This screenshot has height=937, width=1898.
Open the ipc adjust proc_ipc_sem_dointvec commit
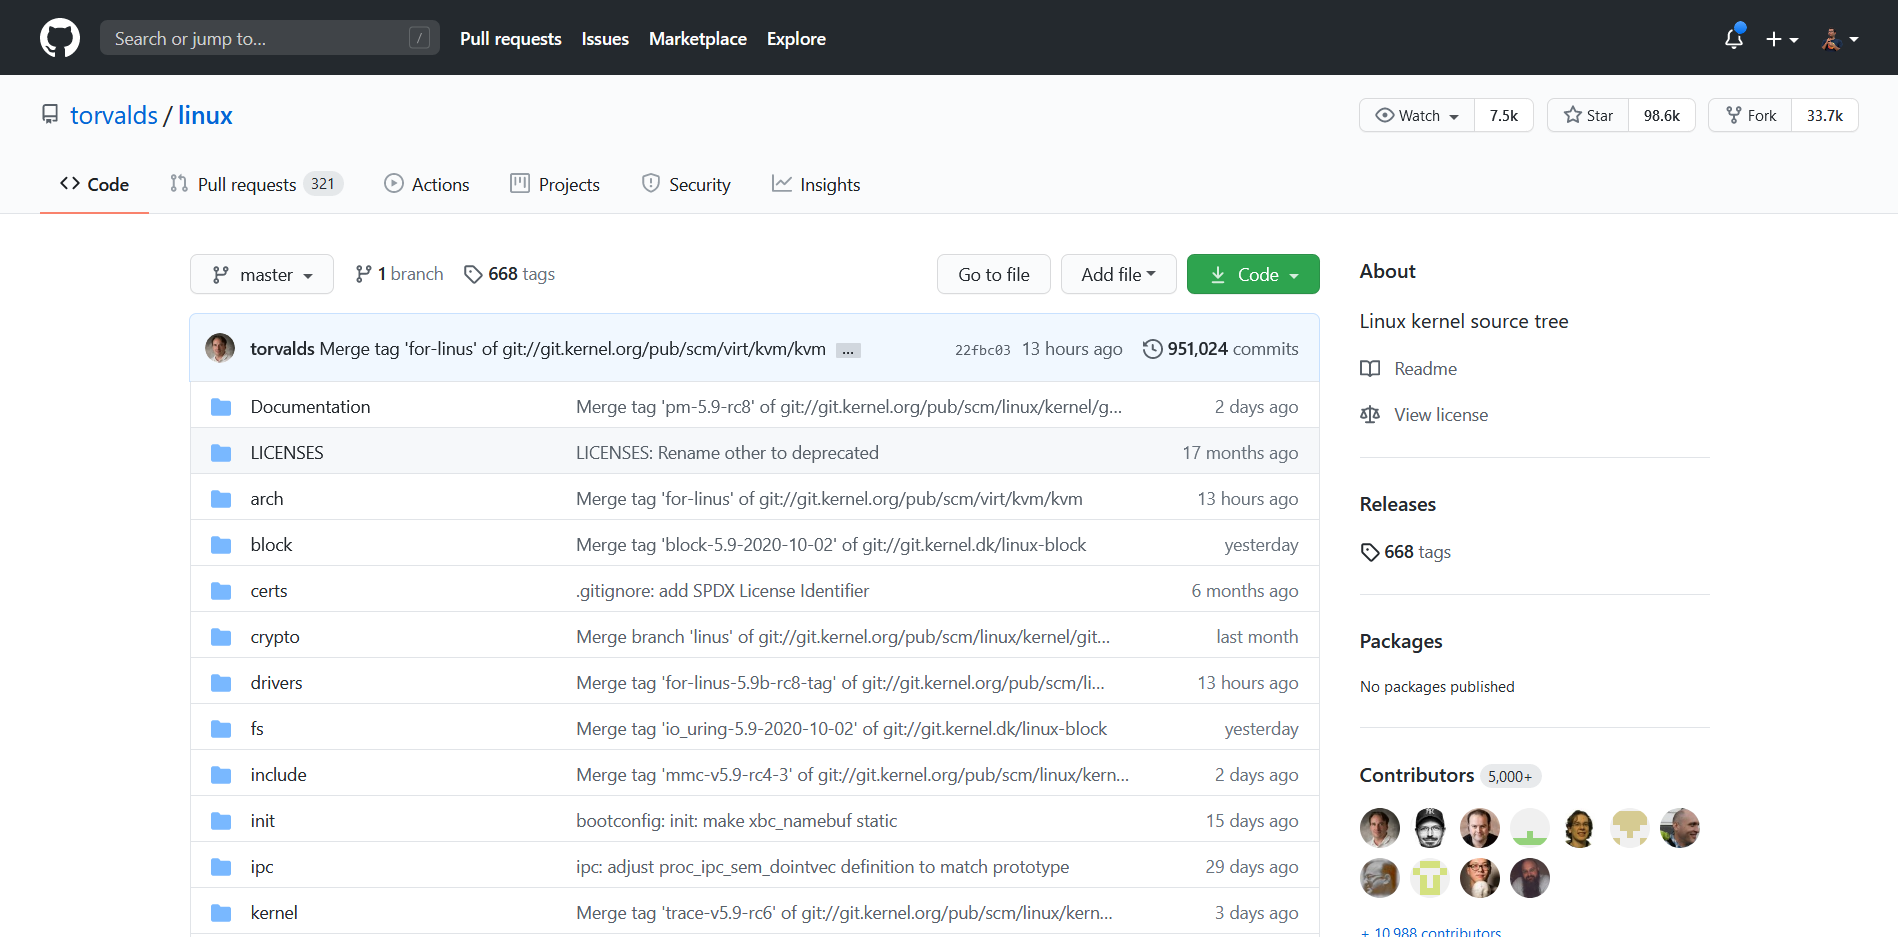(x=822, y=867)
